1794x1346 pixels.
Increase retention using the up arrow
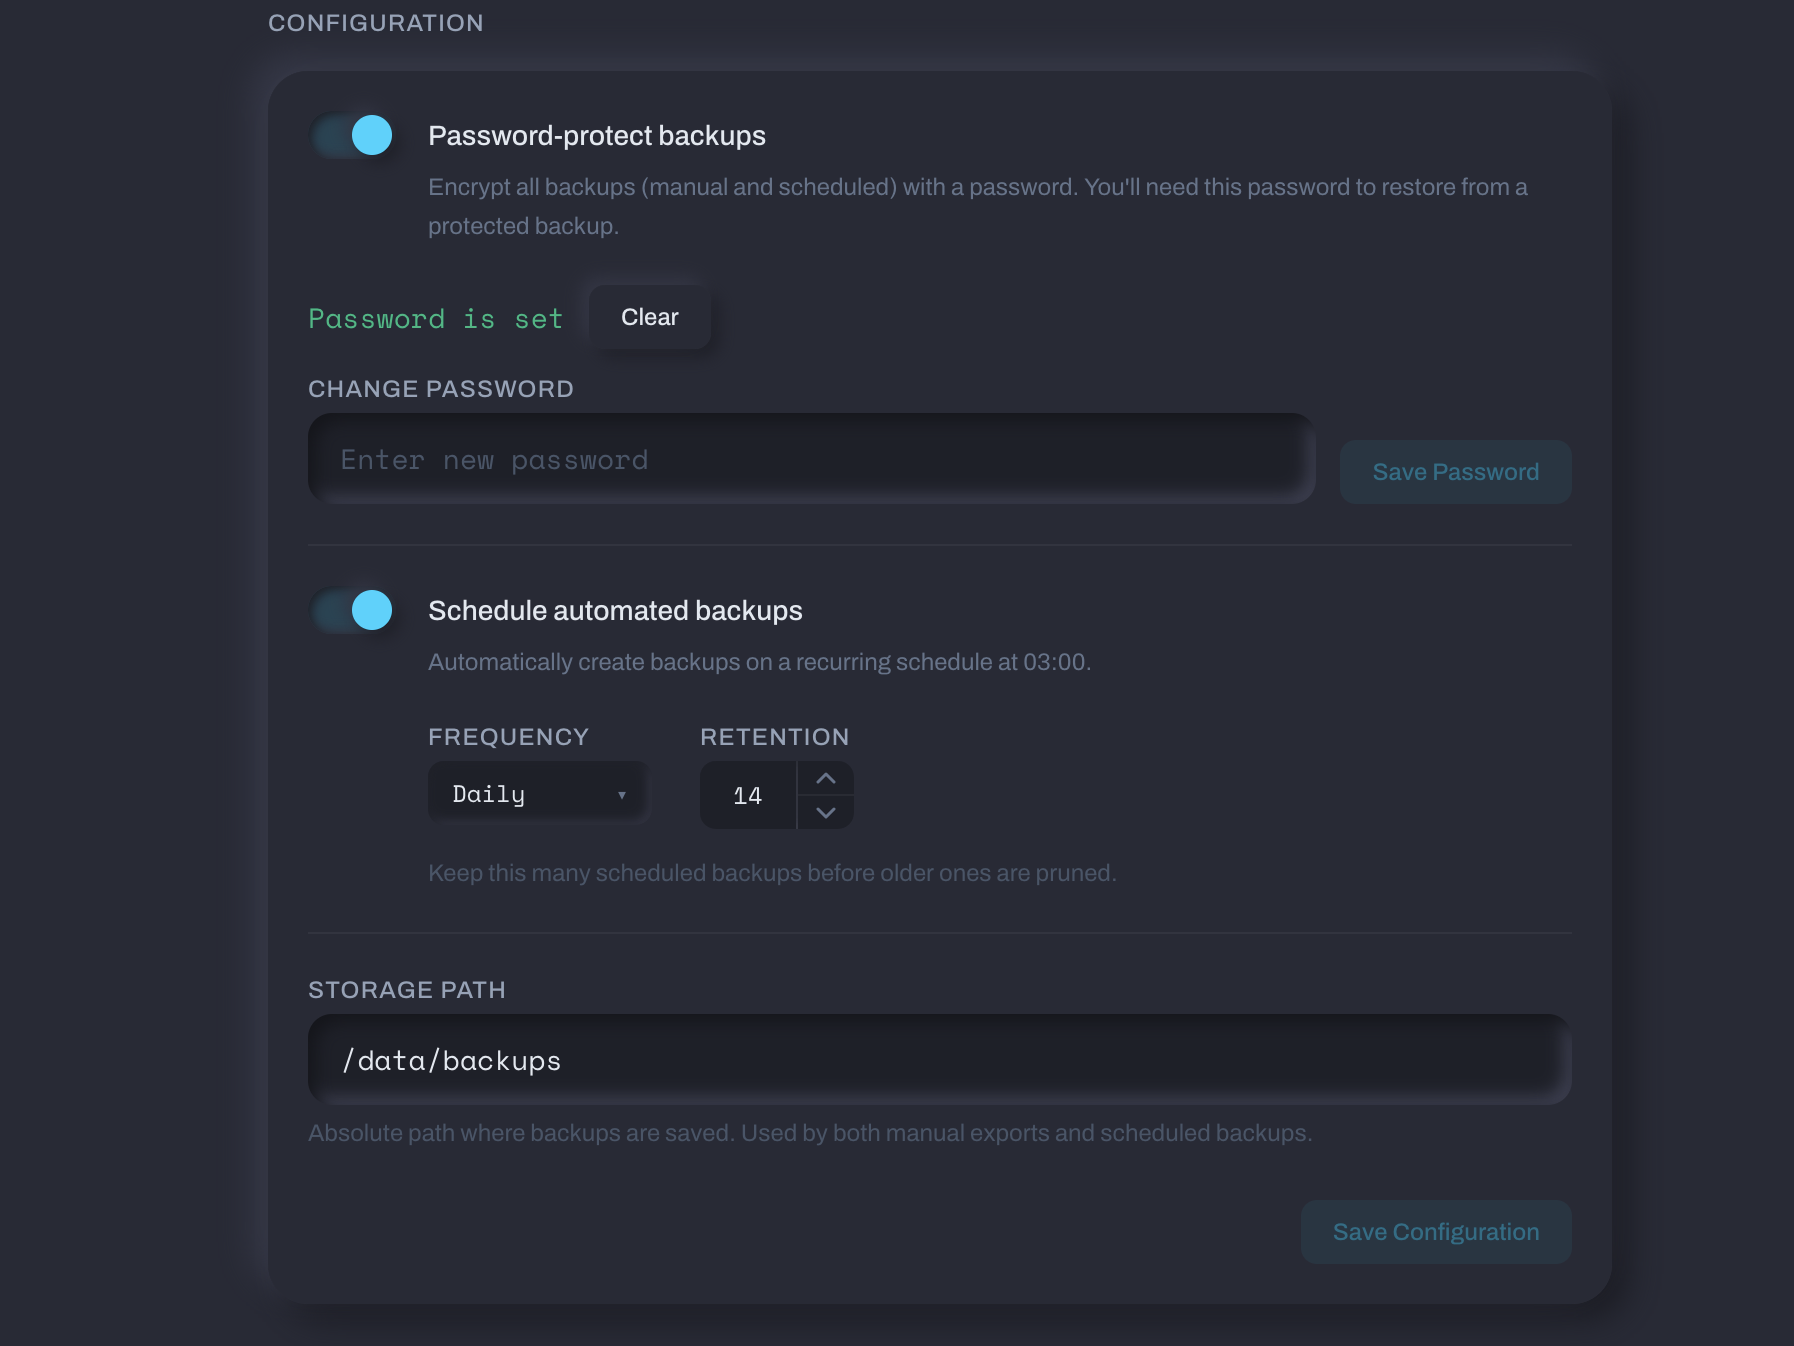coord(826,777)
